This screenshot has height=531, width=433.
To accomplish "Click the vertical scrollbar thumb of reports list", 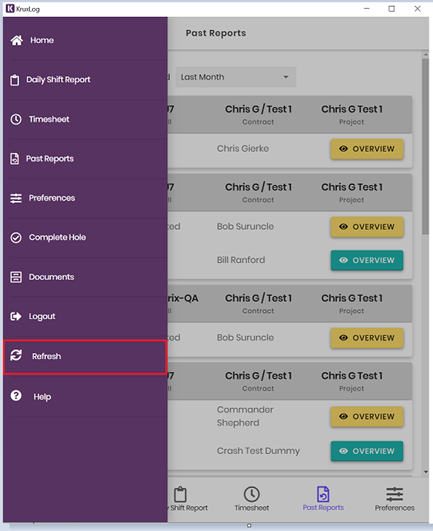I will [x=425, y=146].
